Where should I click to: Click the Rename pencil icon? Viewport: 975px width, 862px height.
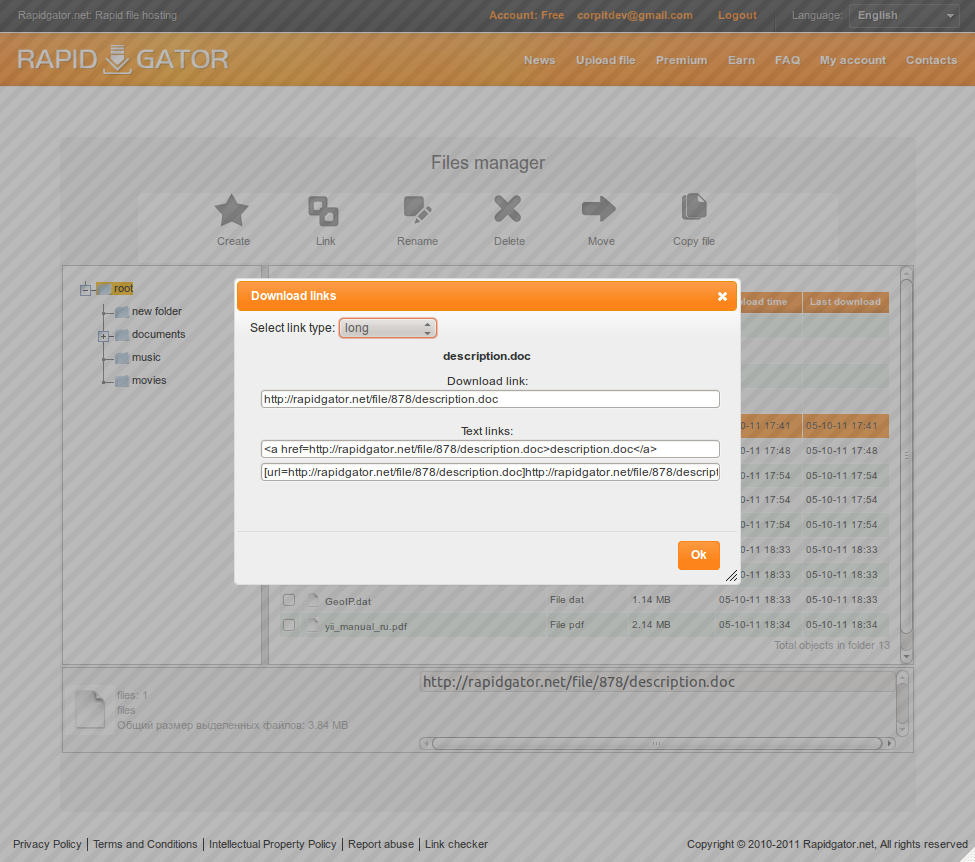click(x=417, y=210)
